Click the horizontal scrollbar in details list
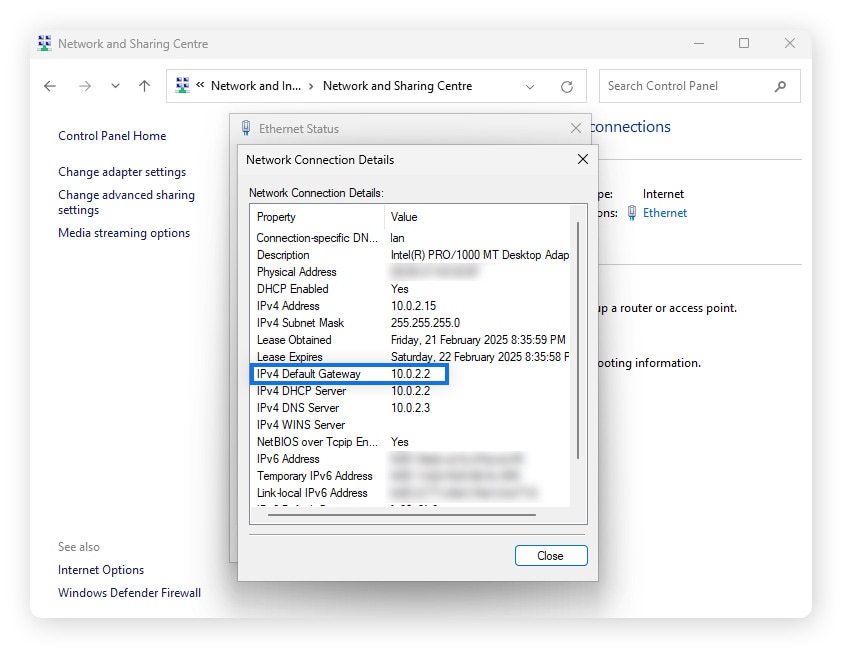The image size is (842, 648). point(402,515)
